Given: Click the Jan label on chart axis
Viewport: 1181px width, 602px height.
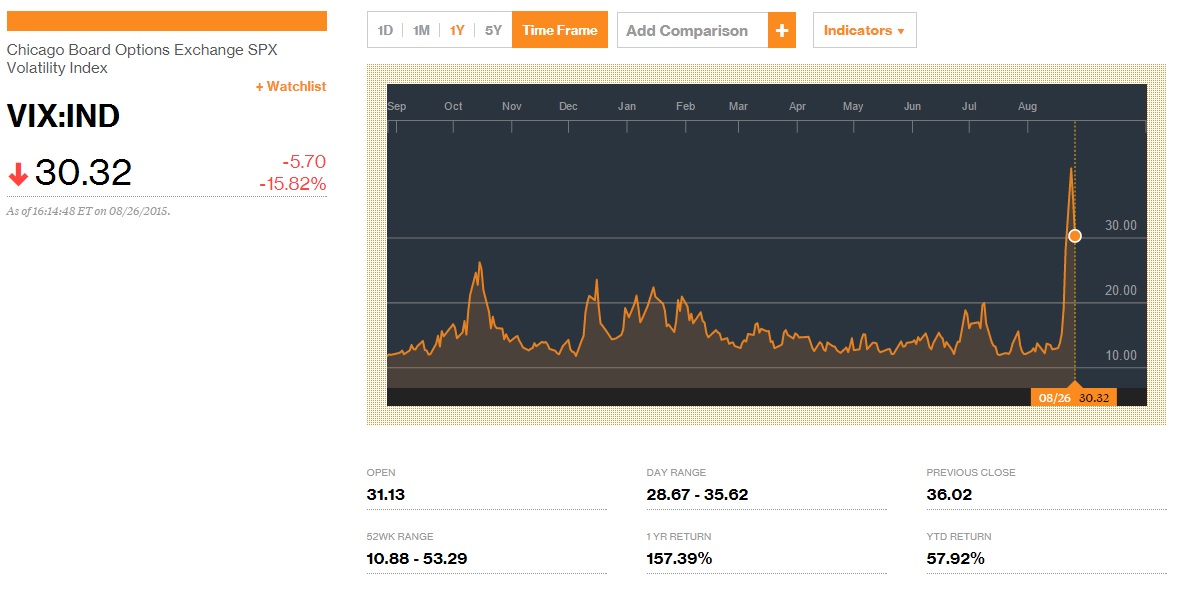Looking at the screenshot, I should pyautogui.click(x=627, y=106).
